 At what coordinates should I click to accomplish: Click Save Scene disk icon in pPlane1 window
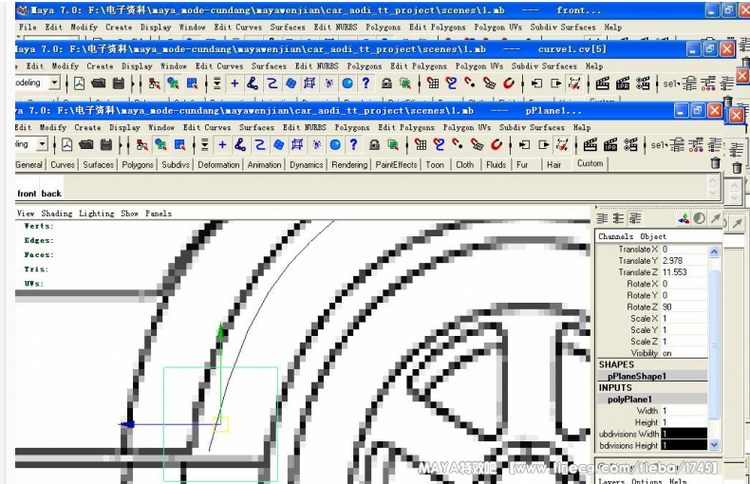coord(106,144)
